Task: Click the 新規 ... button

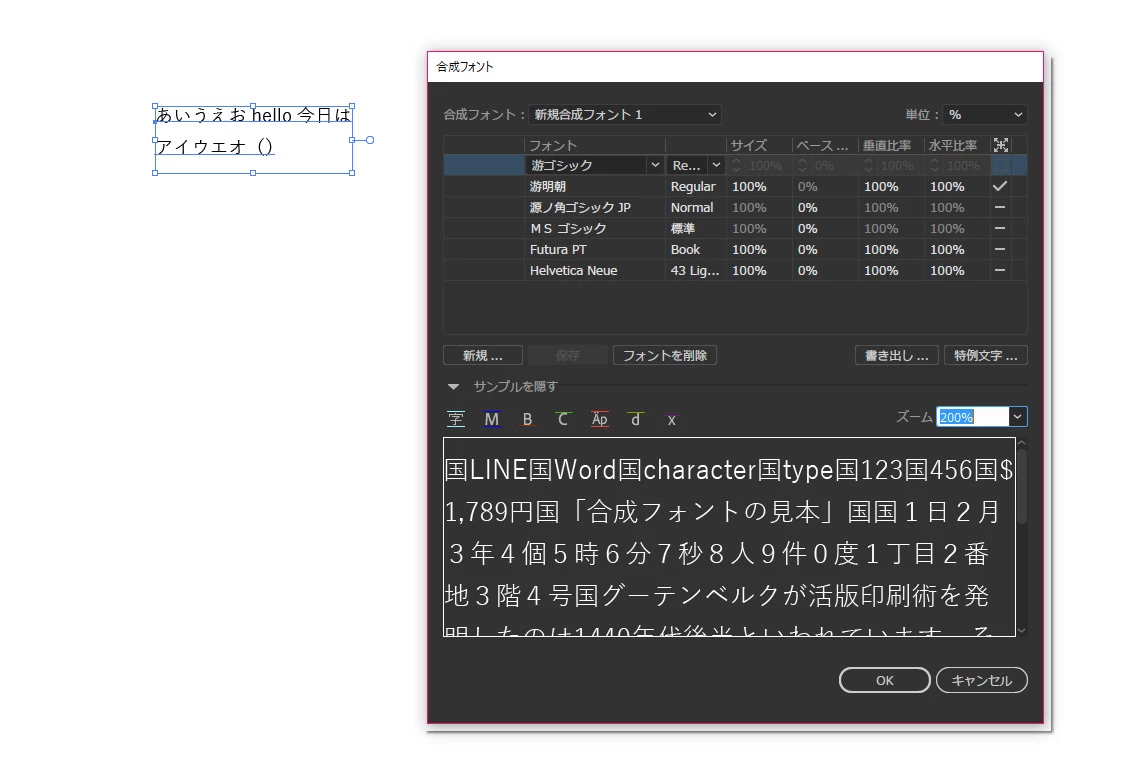Action: pyautogui.click(x=483, y=355)
